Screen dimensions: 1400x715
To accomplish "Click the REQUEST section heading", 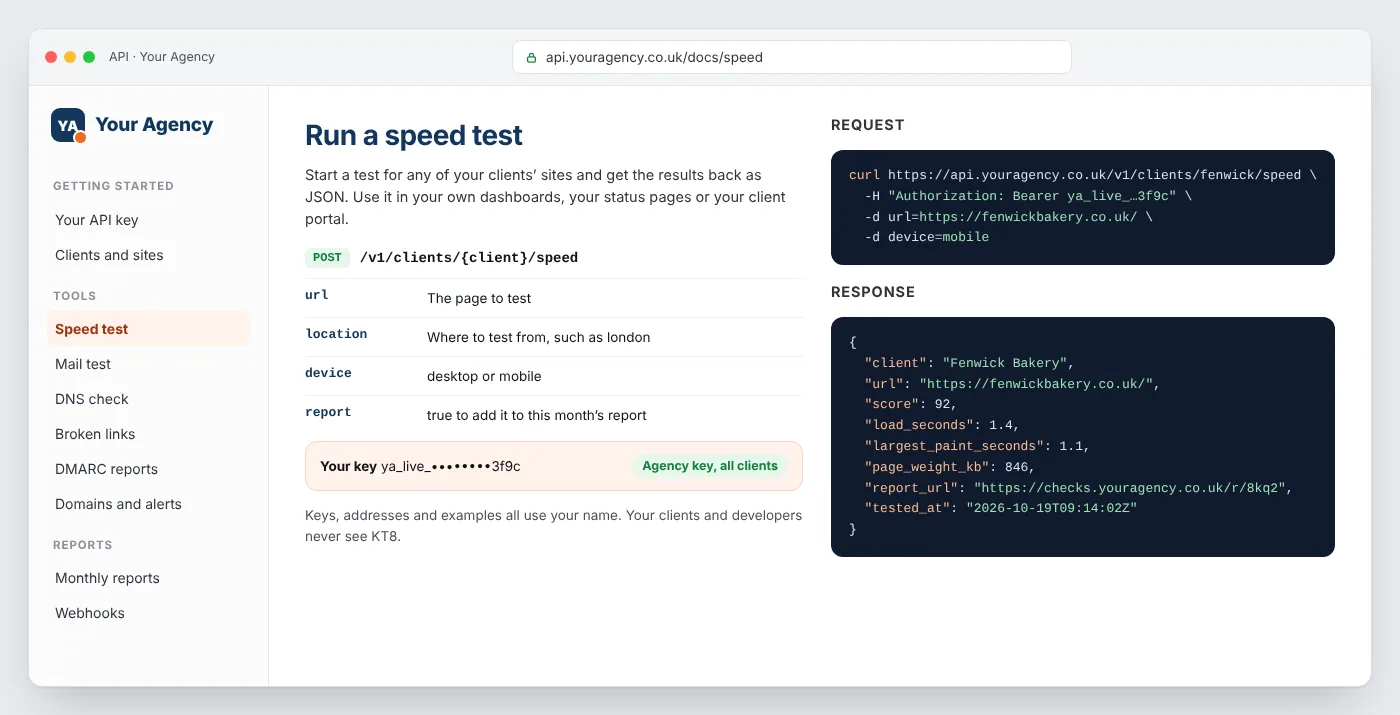I will click(x=868, y=125).
